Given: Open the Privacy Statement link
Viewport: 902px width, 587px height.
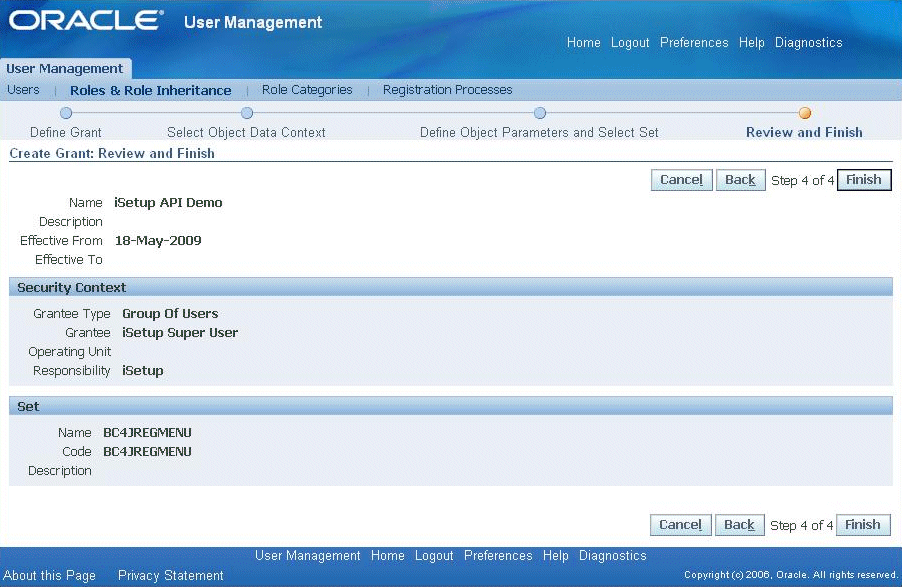Looking at the screenshot, I should [x=171, y=575].
